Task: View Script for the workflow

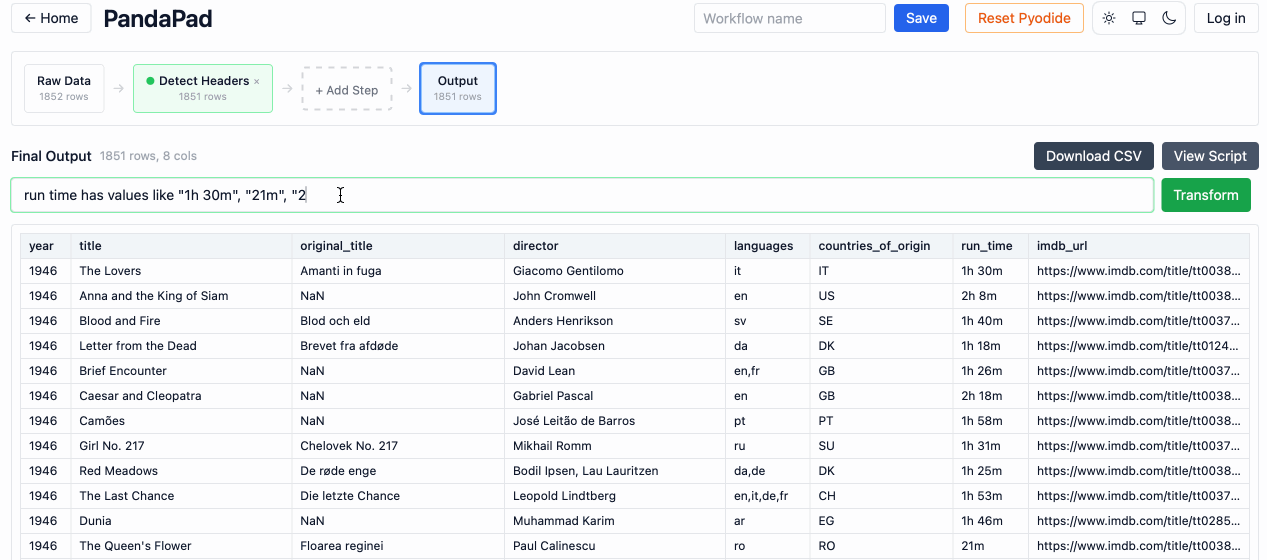Action: (1209, 156)
